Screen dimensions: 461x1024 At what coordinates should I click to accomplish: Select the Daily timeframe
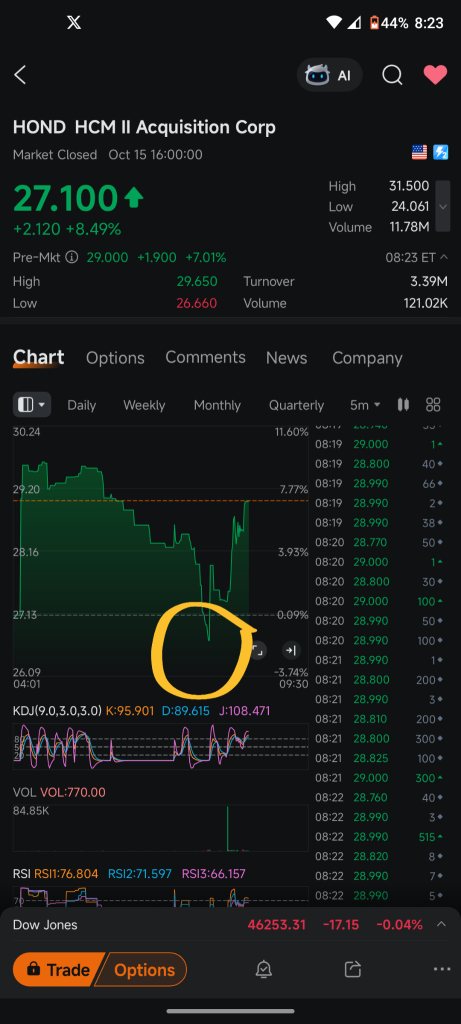82,405
